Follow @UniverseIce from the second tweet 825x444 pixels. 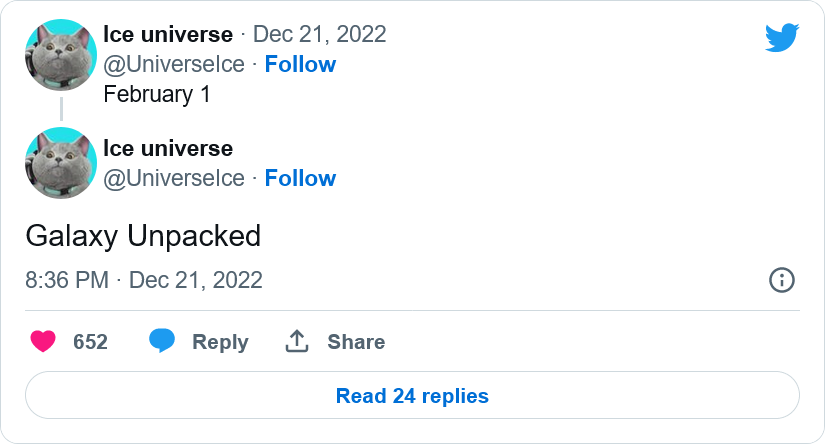tap(300, 178)
